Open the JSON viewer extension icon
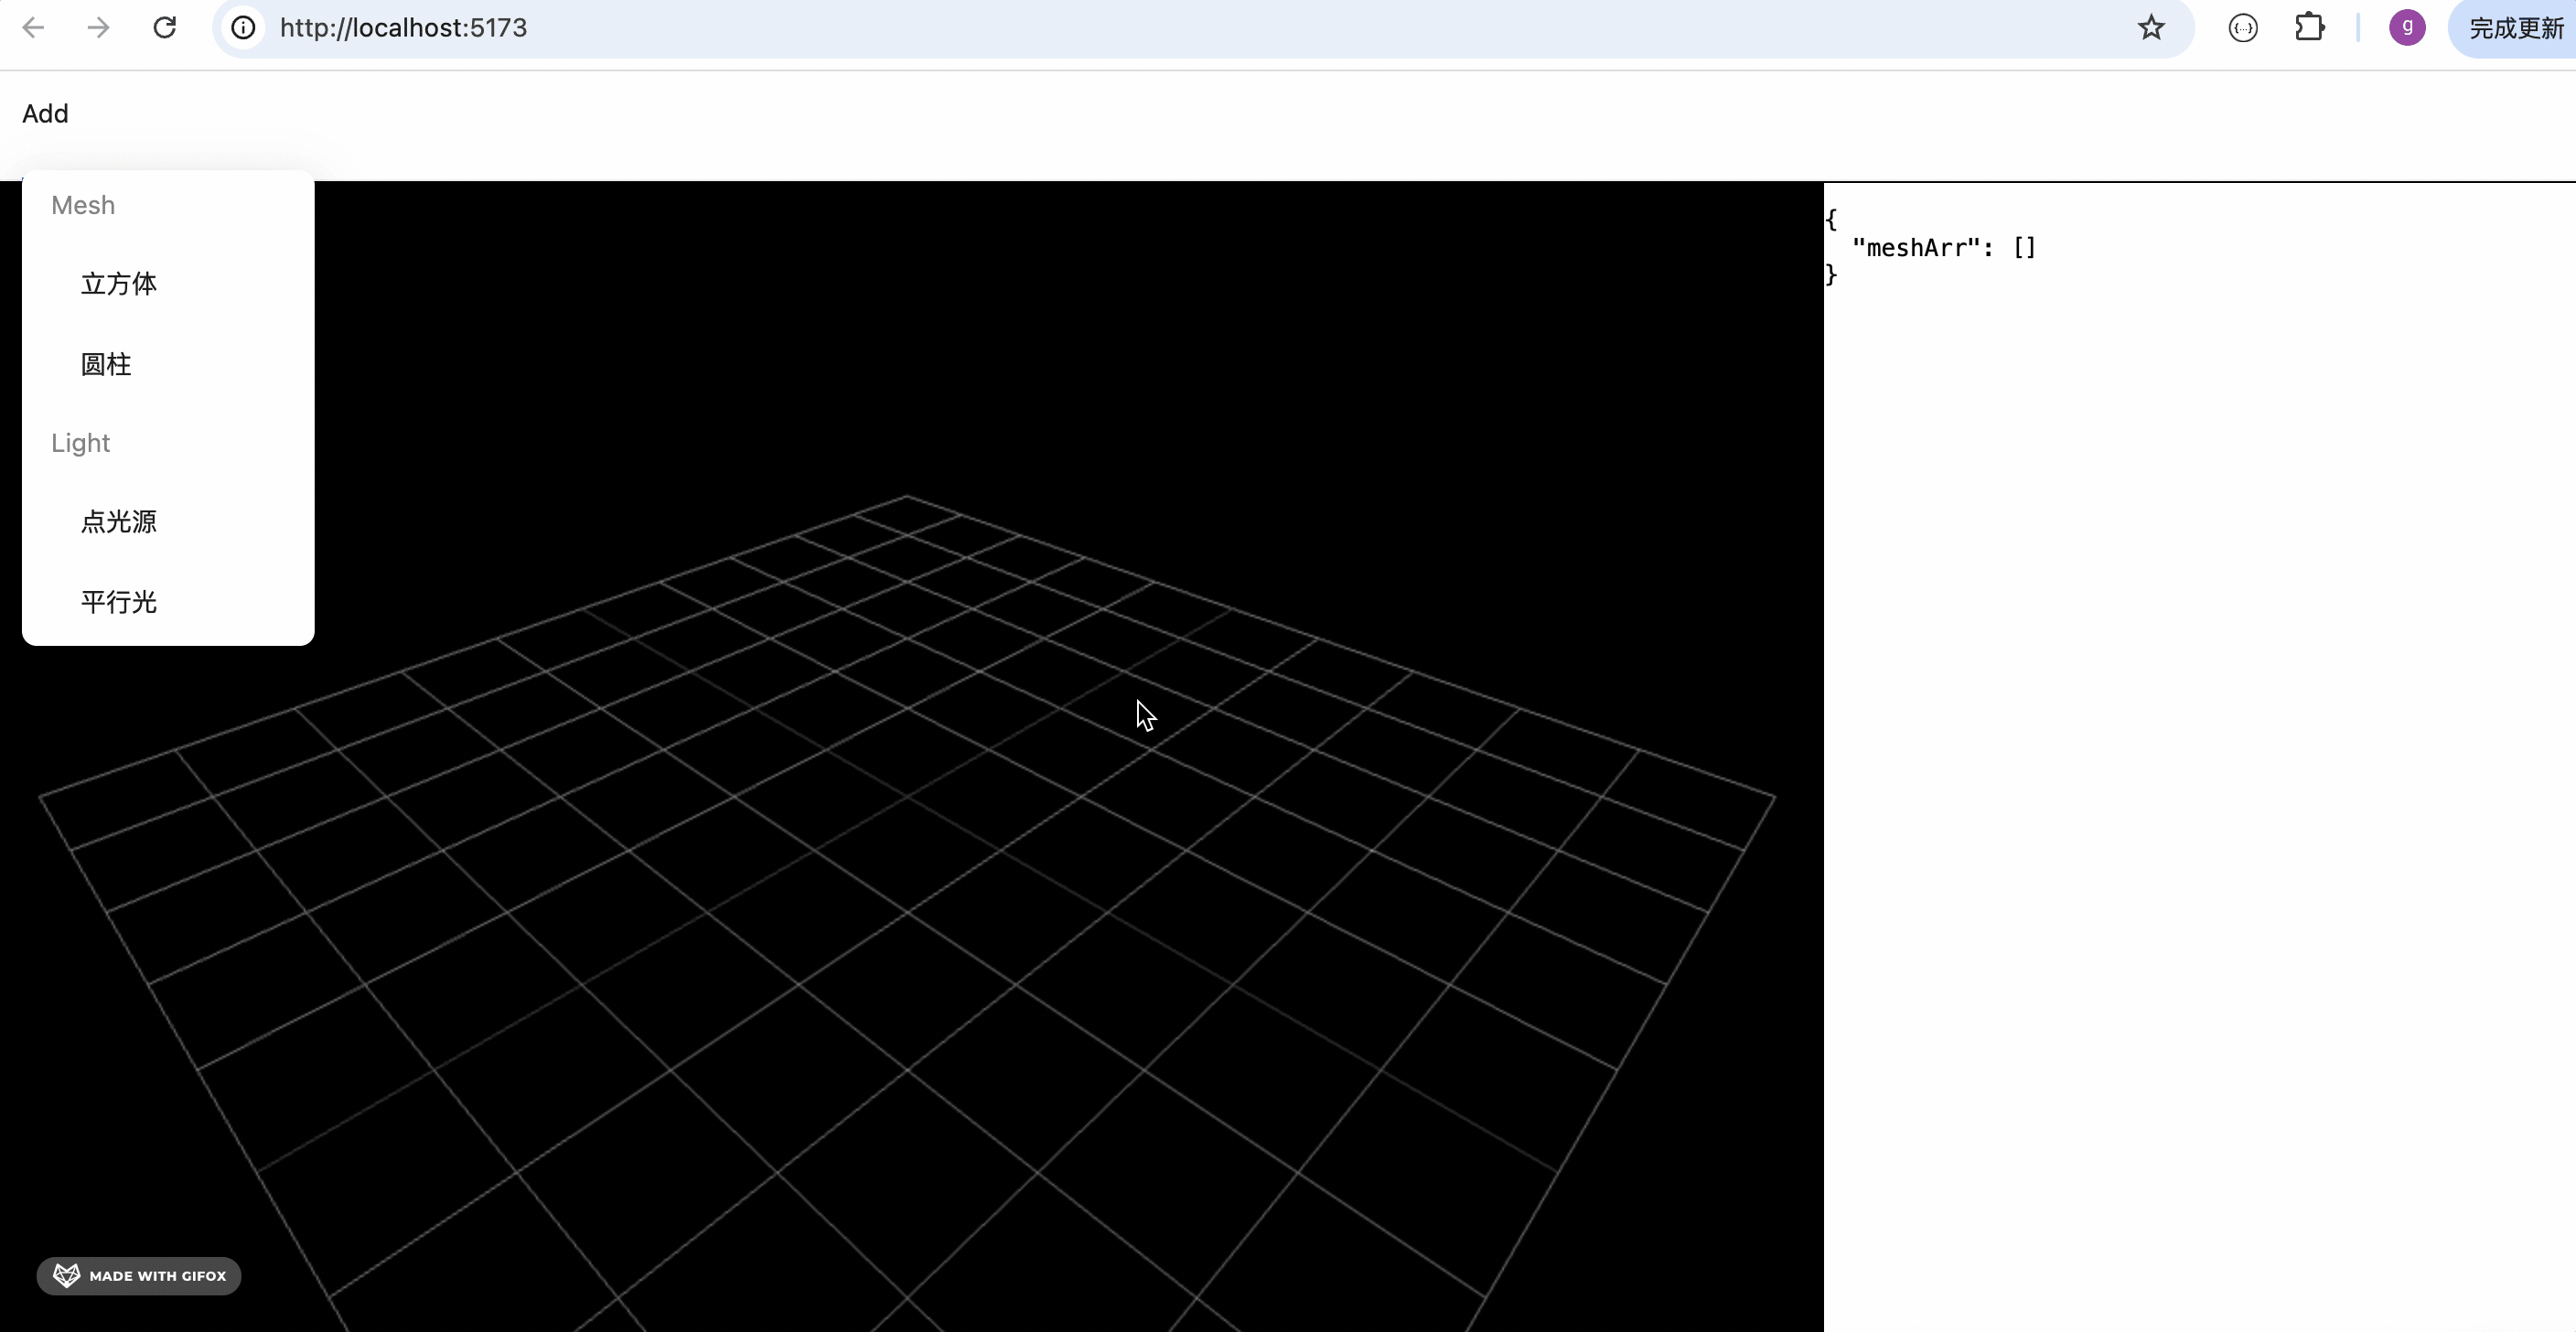 tap(2243, 28)
